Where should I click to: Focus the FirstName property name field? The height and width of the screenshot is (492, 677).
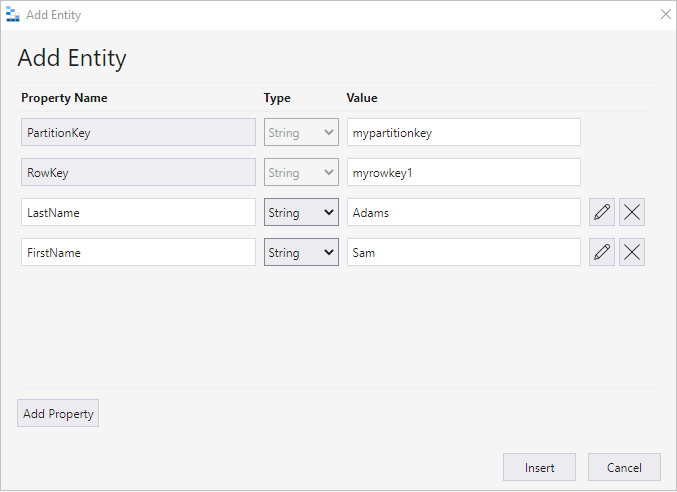138,253
